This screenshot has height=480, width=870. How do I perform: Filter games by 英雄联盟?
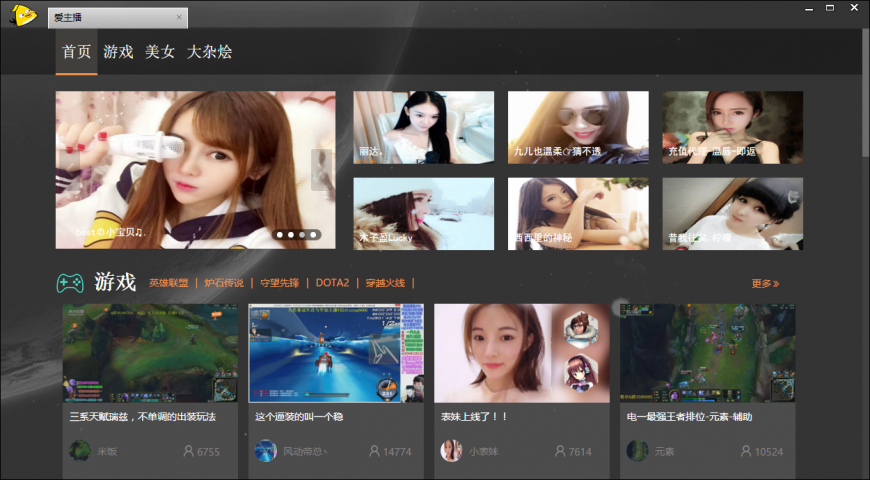[x=169, y=283]
